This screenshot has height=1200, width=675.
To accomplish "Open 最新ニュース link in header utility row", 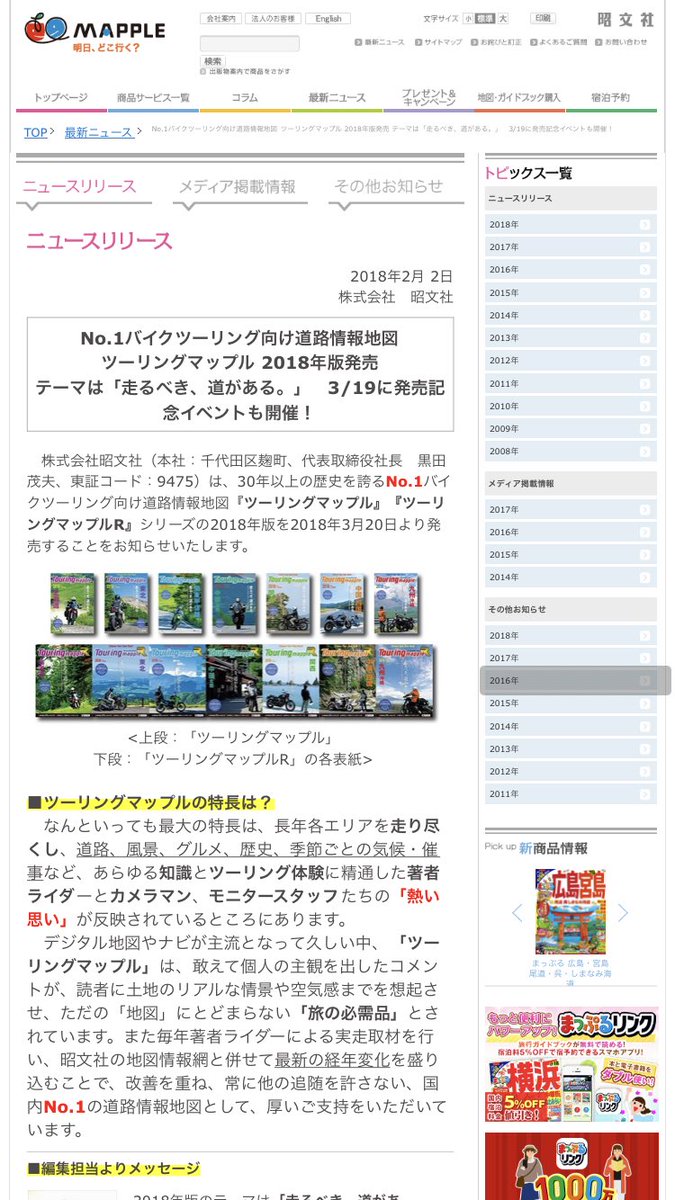I will pos(379,42).
